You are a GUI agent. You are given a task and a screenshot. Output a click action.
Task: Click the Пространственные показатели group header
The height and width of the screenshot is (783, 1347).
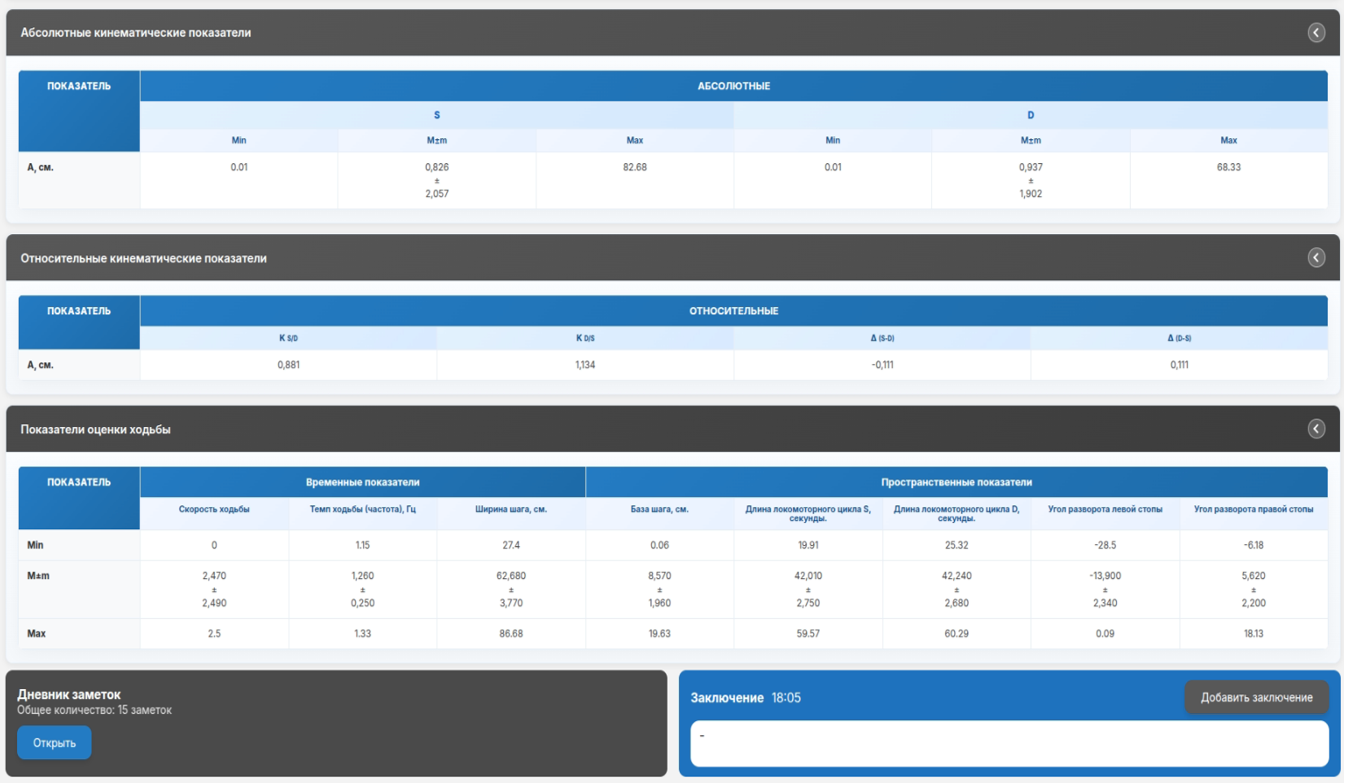coord(957,482)
